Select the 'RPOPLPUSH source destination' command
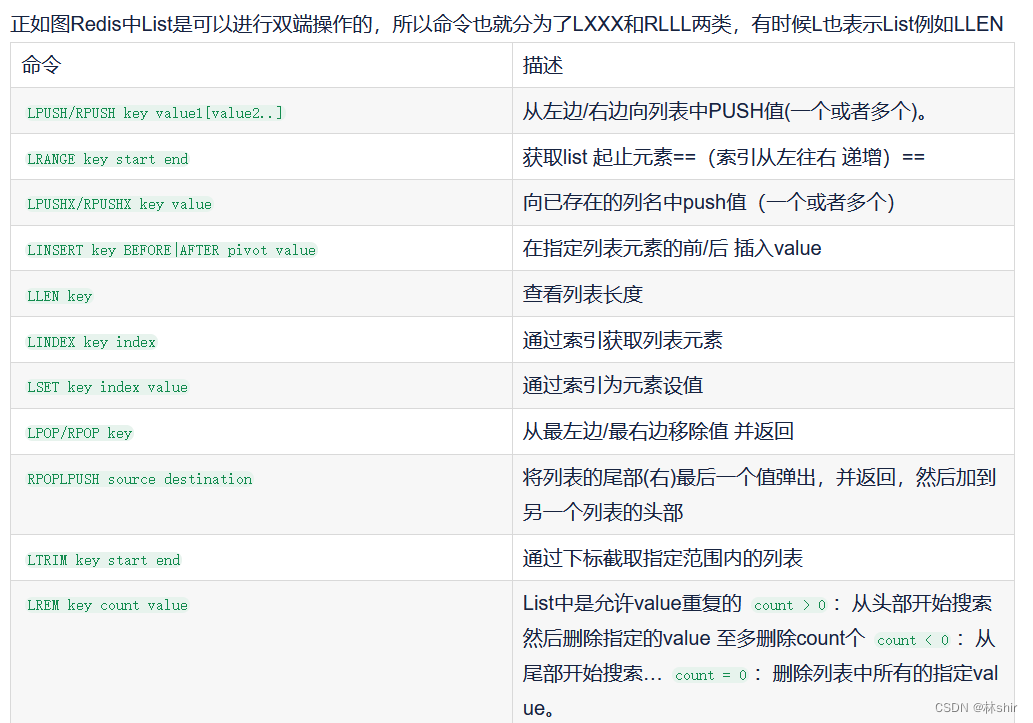 (x=140, y=480)
